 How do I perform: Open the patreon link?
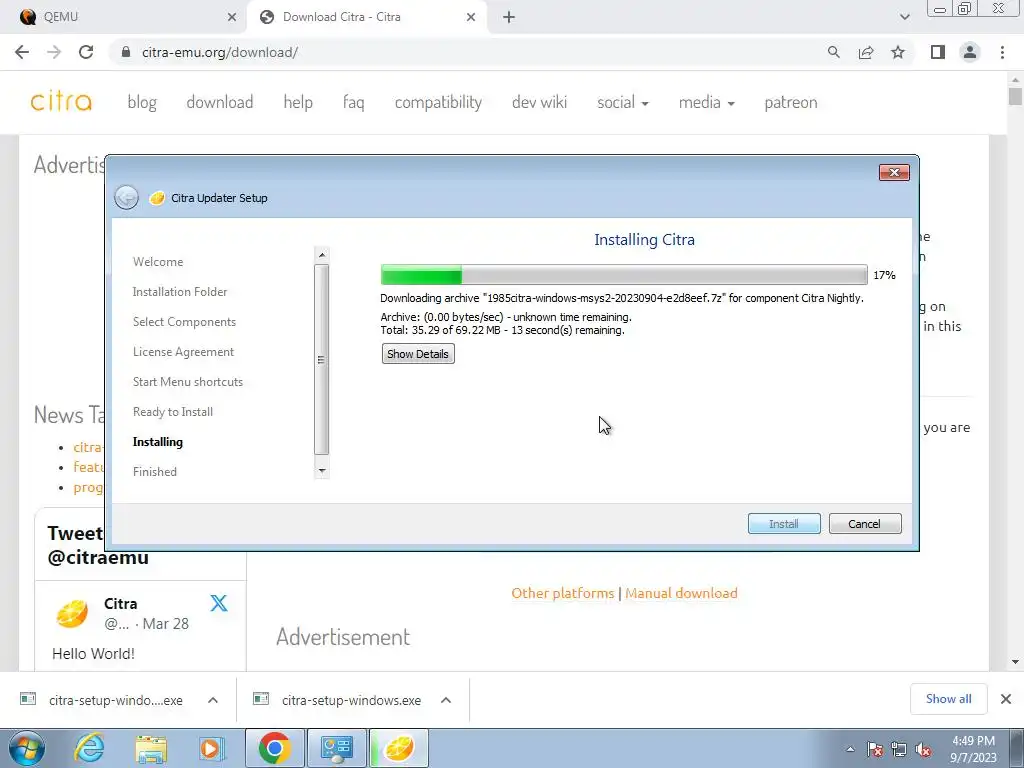tap(791, 103)
